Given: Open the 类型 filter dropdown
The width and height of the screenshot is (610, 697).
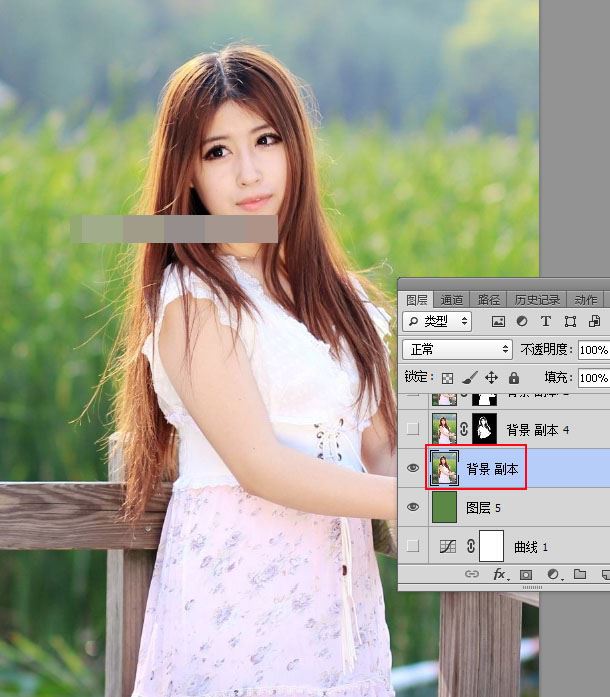Looking at the screenshot, I should 437,321.
